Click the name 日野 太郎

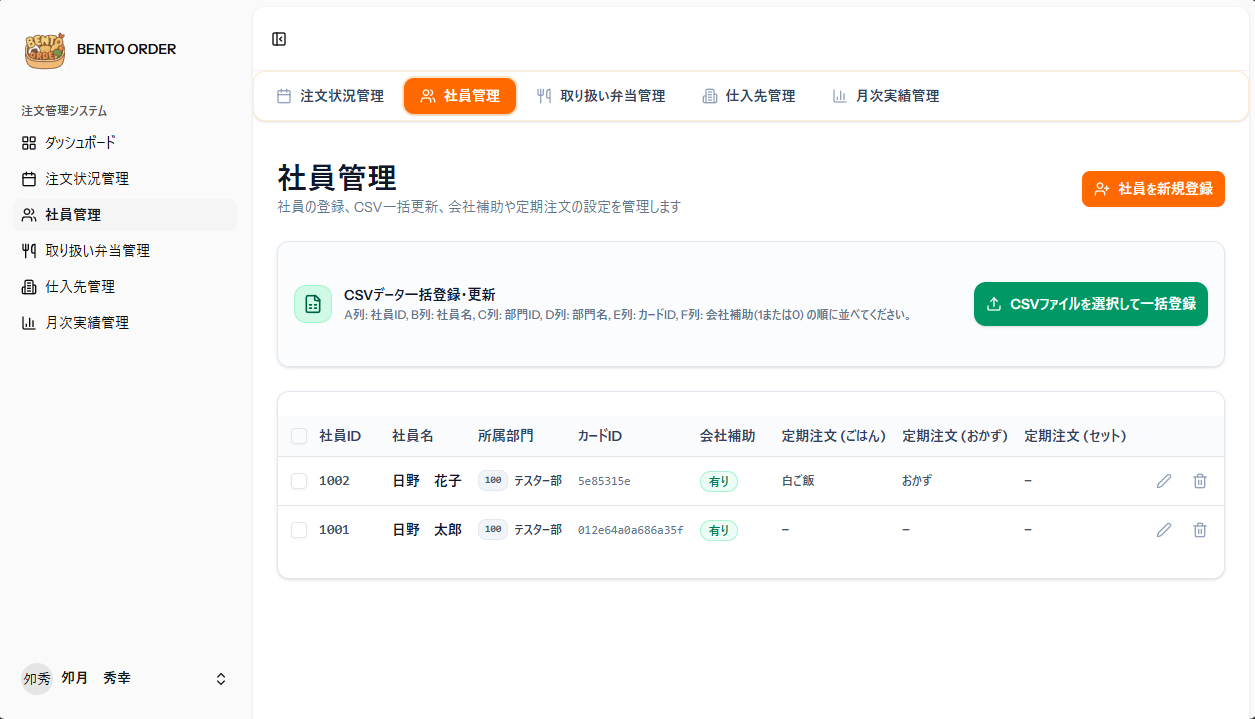coord(427,530)
